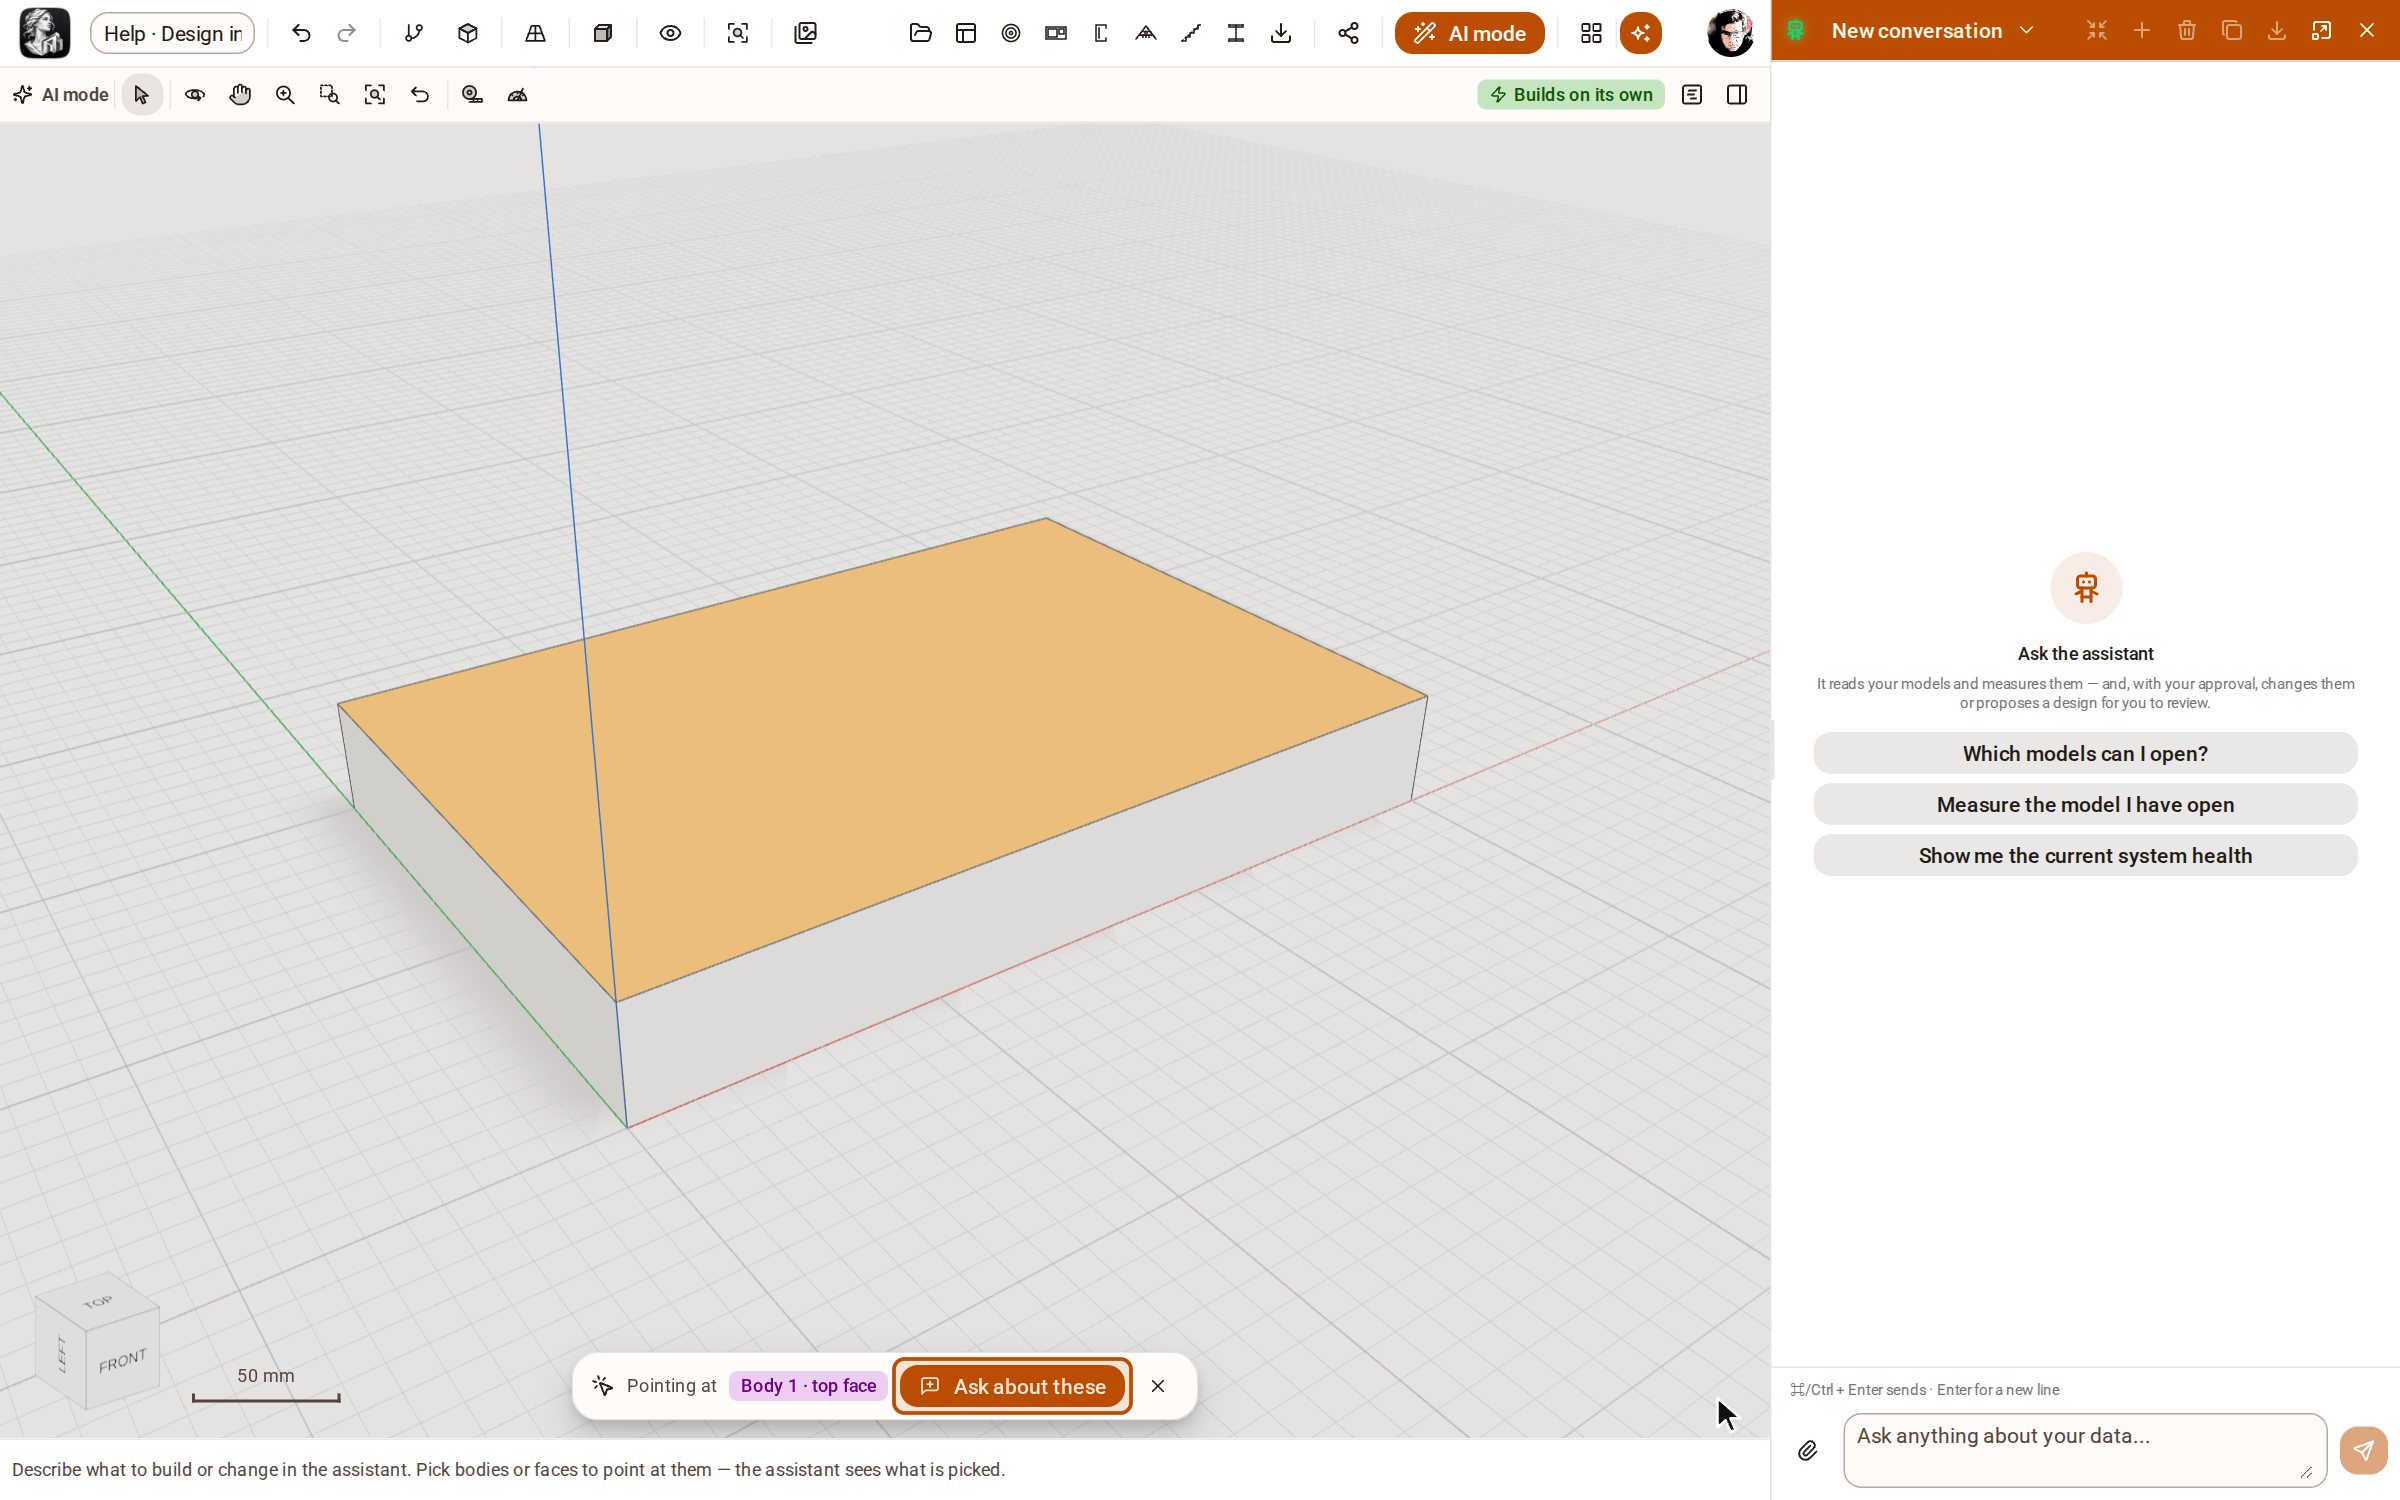Select the zoom-to-window rectangle tool
Viewport: 2400px width, 1500px height.
point(329,95)
